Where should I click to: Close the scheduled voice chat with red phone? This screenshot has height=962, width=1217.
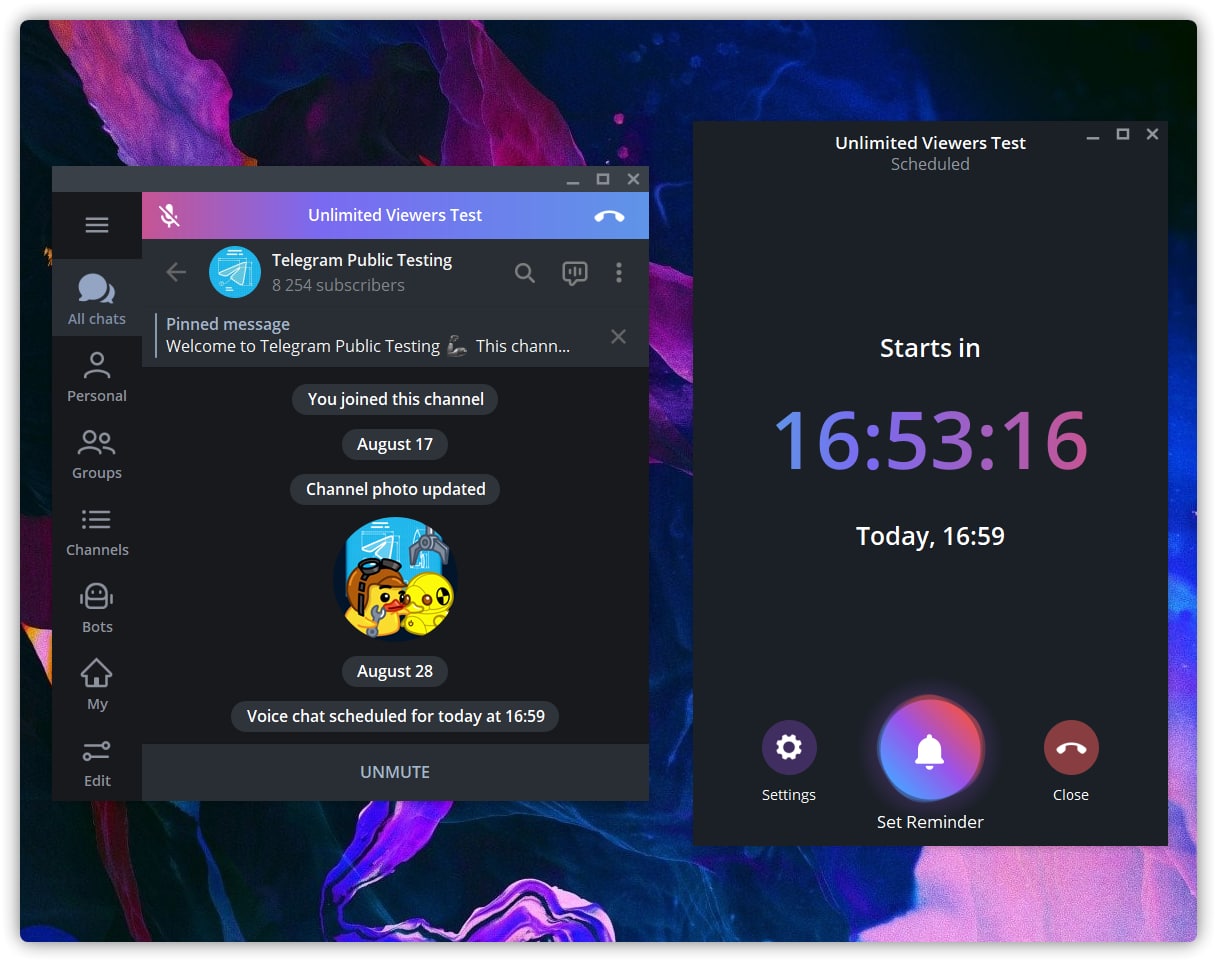[x=1071, y=748]
